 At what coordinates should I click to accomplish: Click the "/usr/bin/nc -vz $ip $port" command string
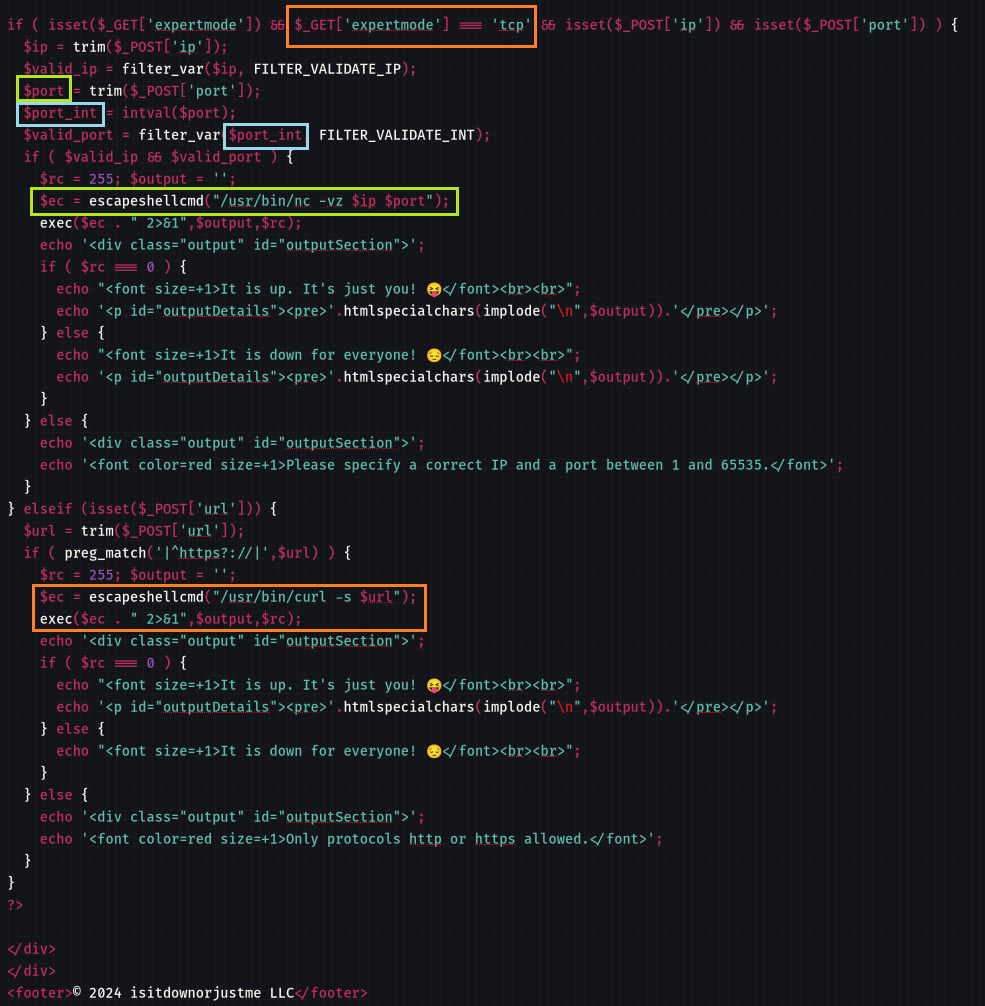pyautogui.click(x=322, y=201)
